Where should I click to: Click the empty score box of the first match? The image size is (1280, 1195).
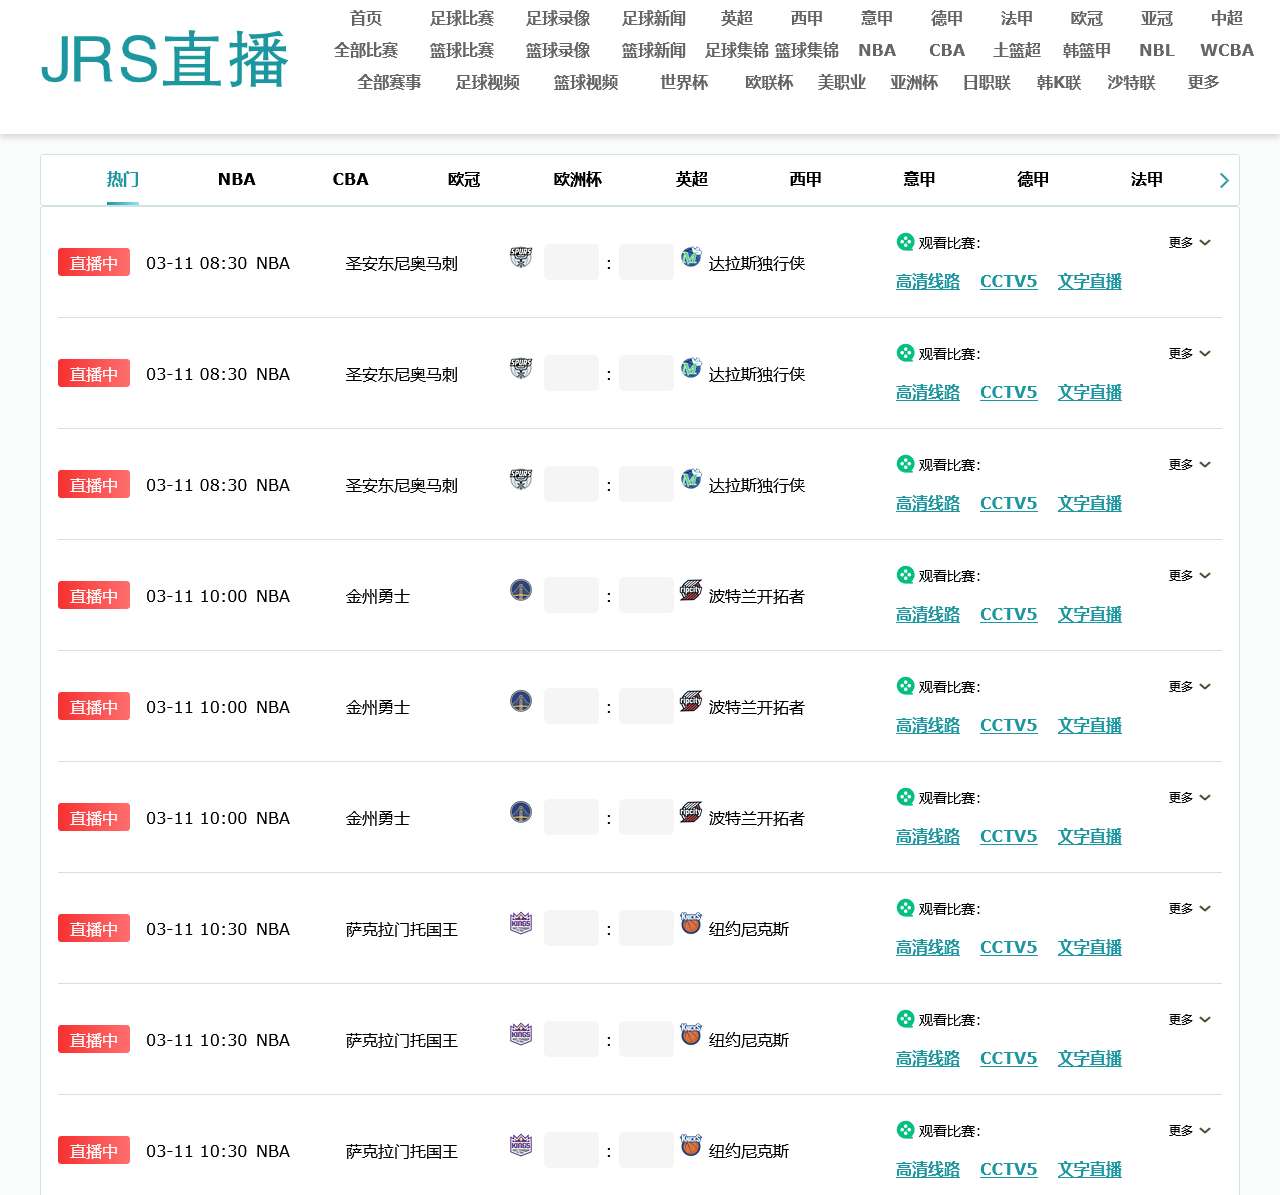click(571, 262)
